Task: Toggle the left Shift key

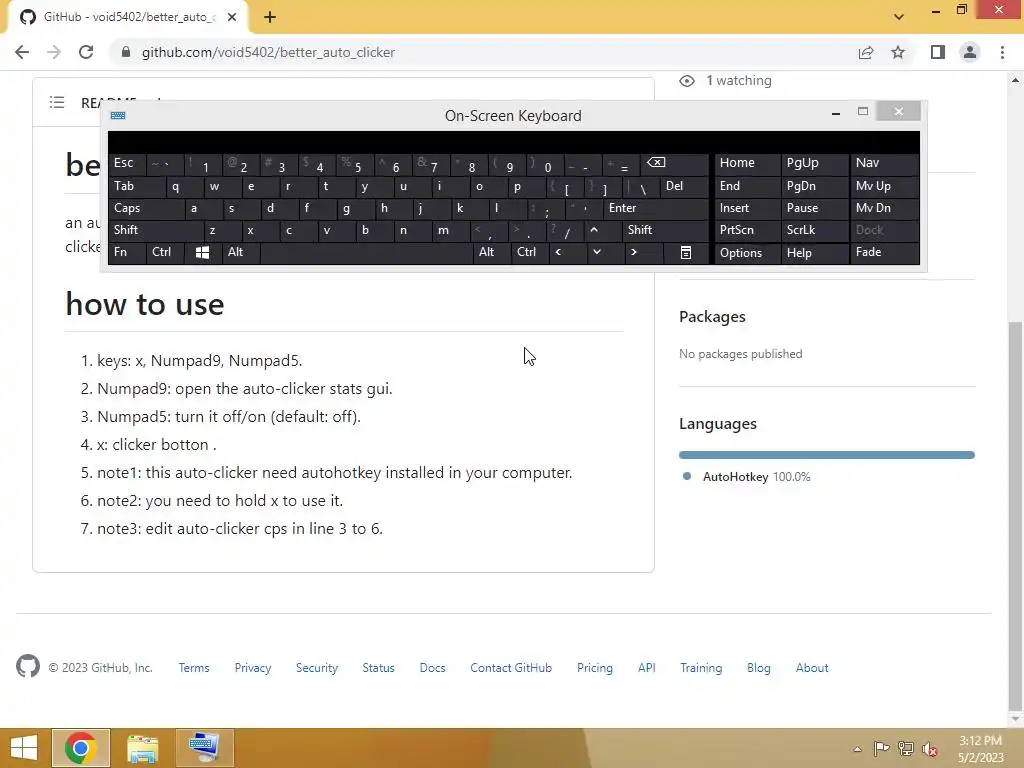Action: pyautogui.click(x=156, y=231)
